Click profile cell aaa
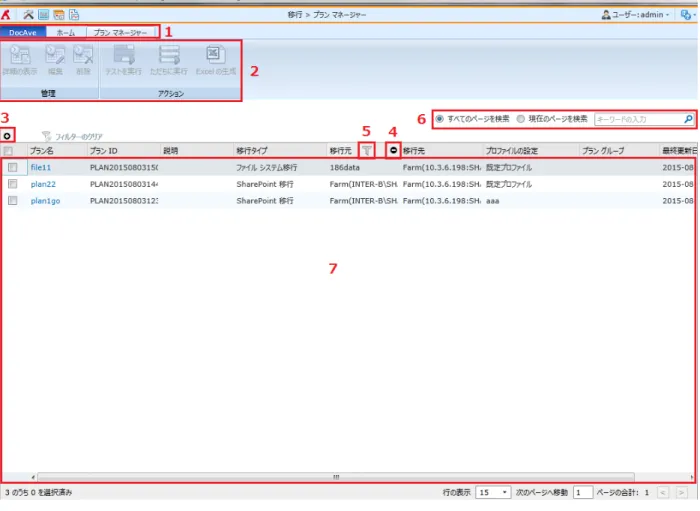The height and width of the screenshot is (511, 700). (492, 201)
